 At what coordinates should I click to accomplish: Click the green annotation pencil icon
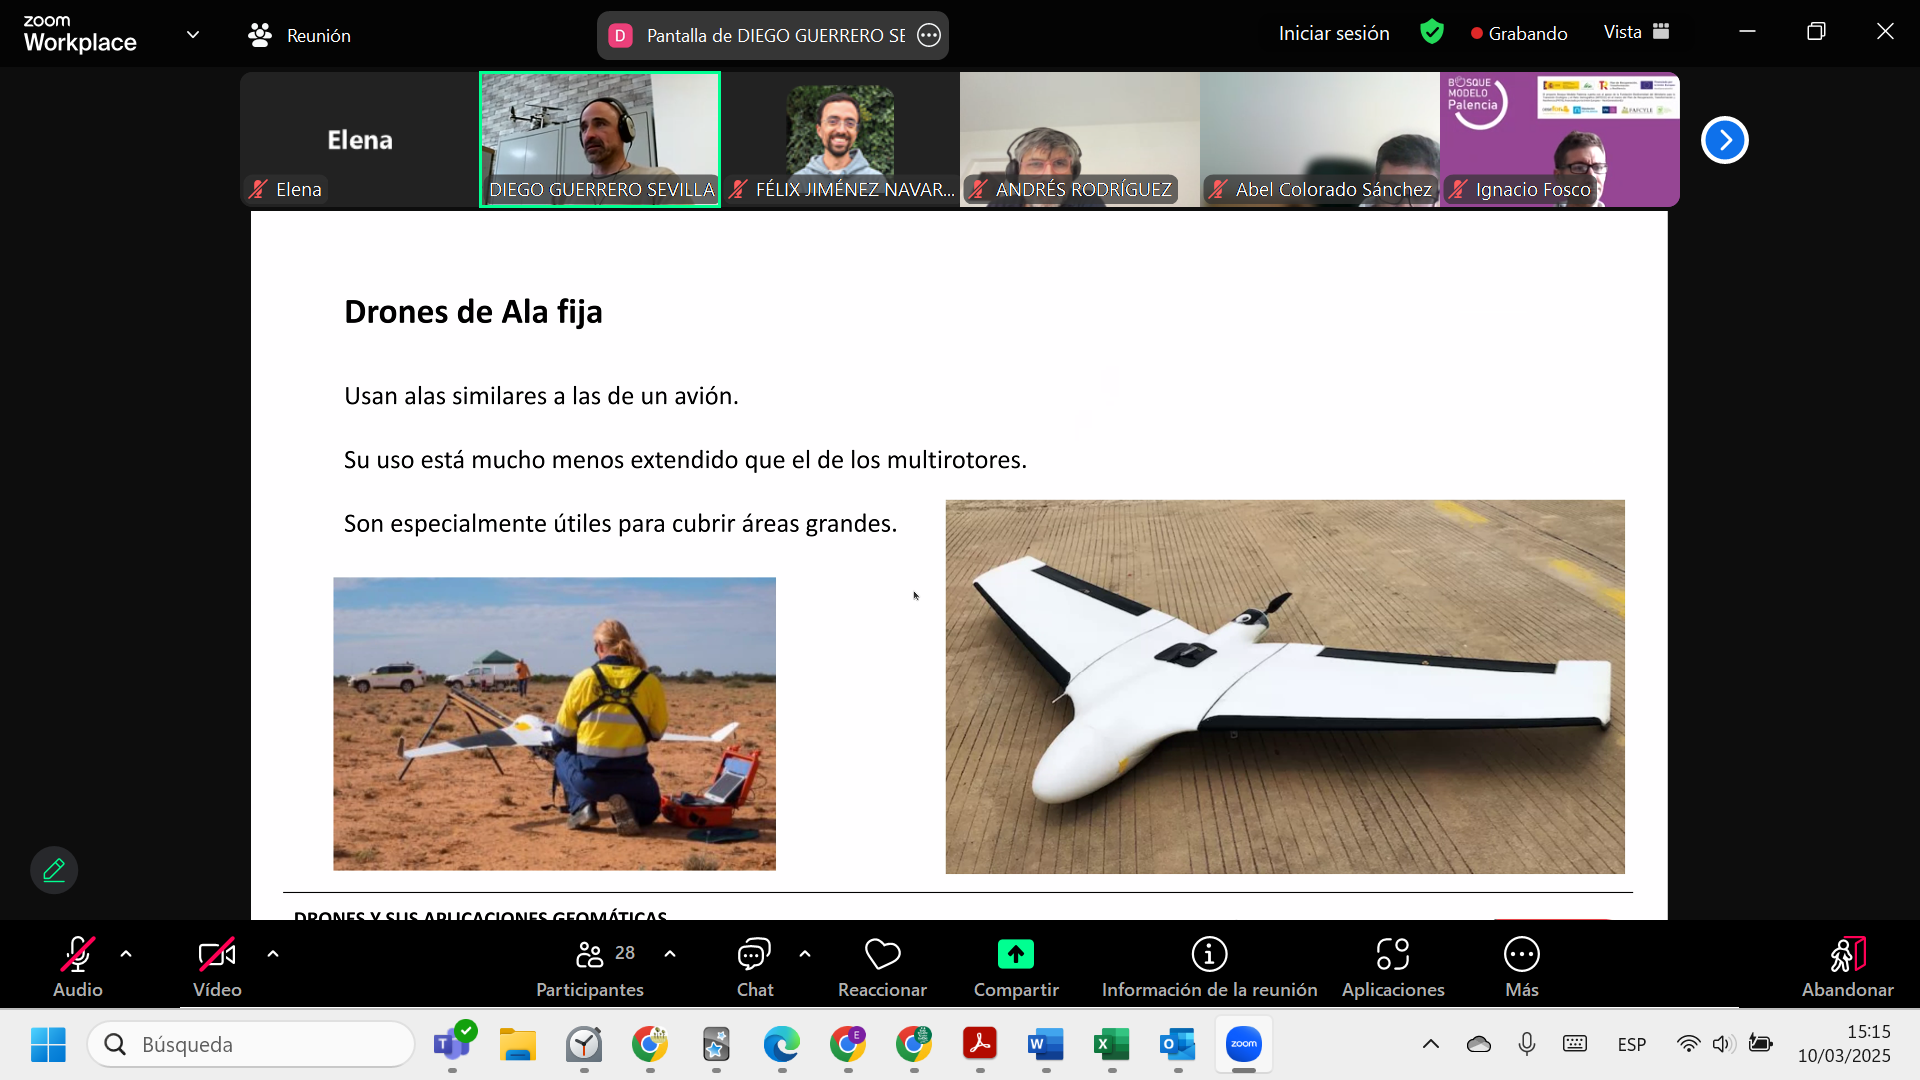tap(54, 870)
